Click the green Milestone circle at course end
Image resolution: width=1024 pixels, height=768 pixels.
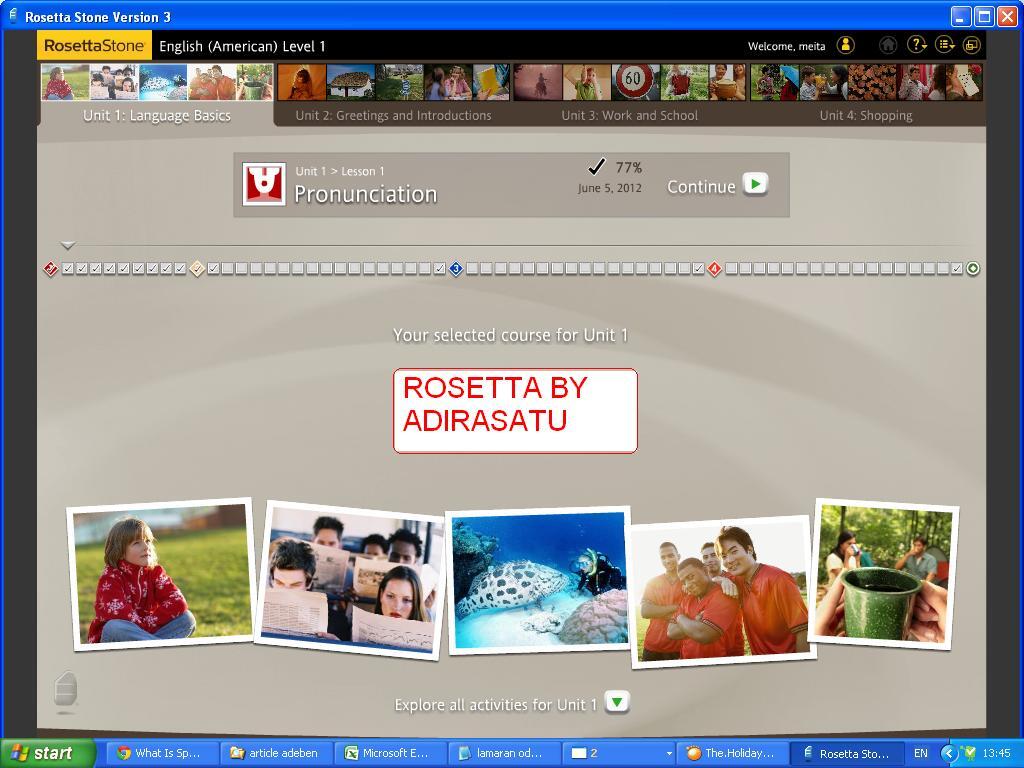pos(973,268)
